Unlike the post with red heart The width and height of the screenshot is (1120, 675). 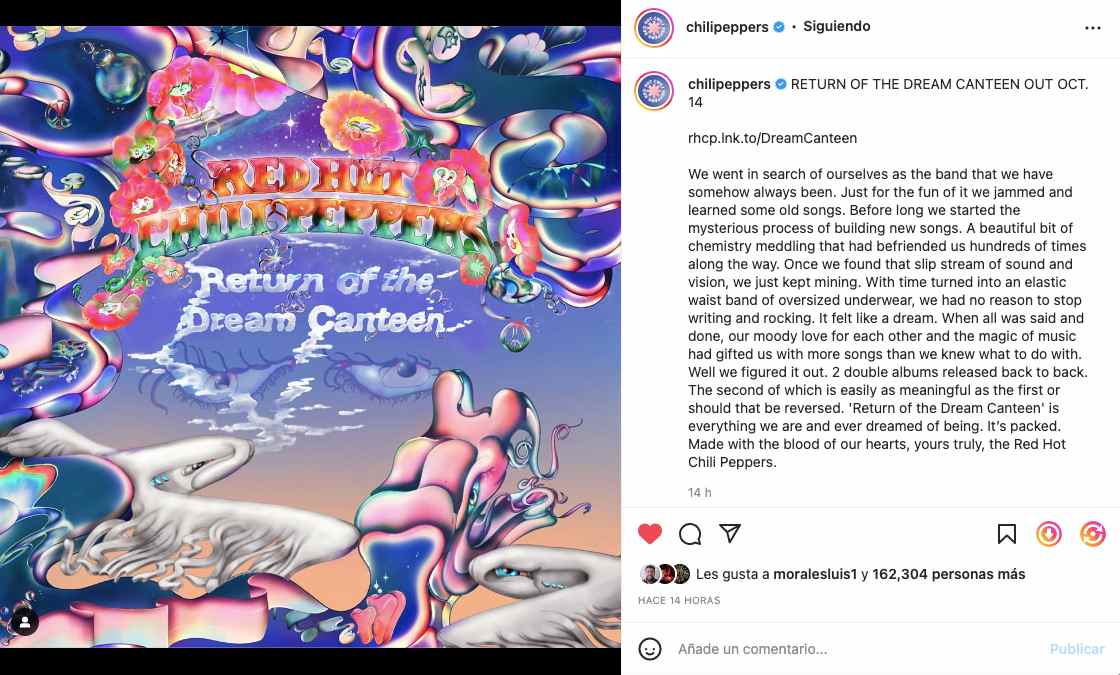(650, 534)
